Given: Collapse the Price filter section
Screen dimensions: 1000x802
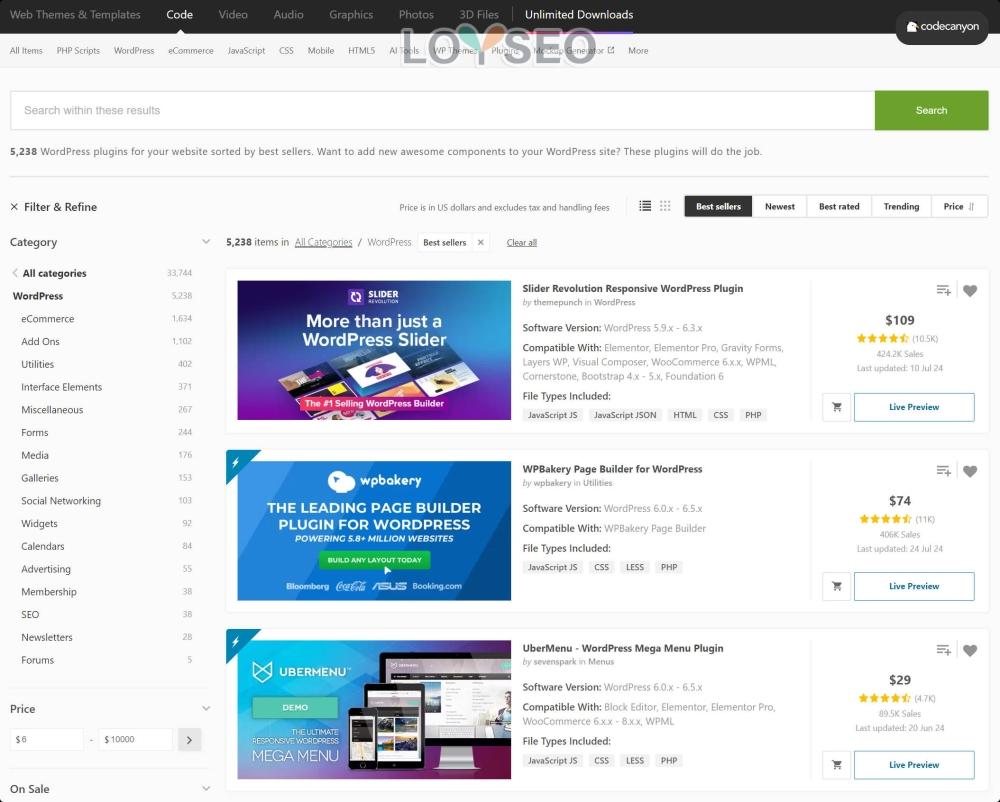Looking at the screenshot, I should pos(206,709).
